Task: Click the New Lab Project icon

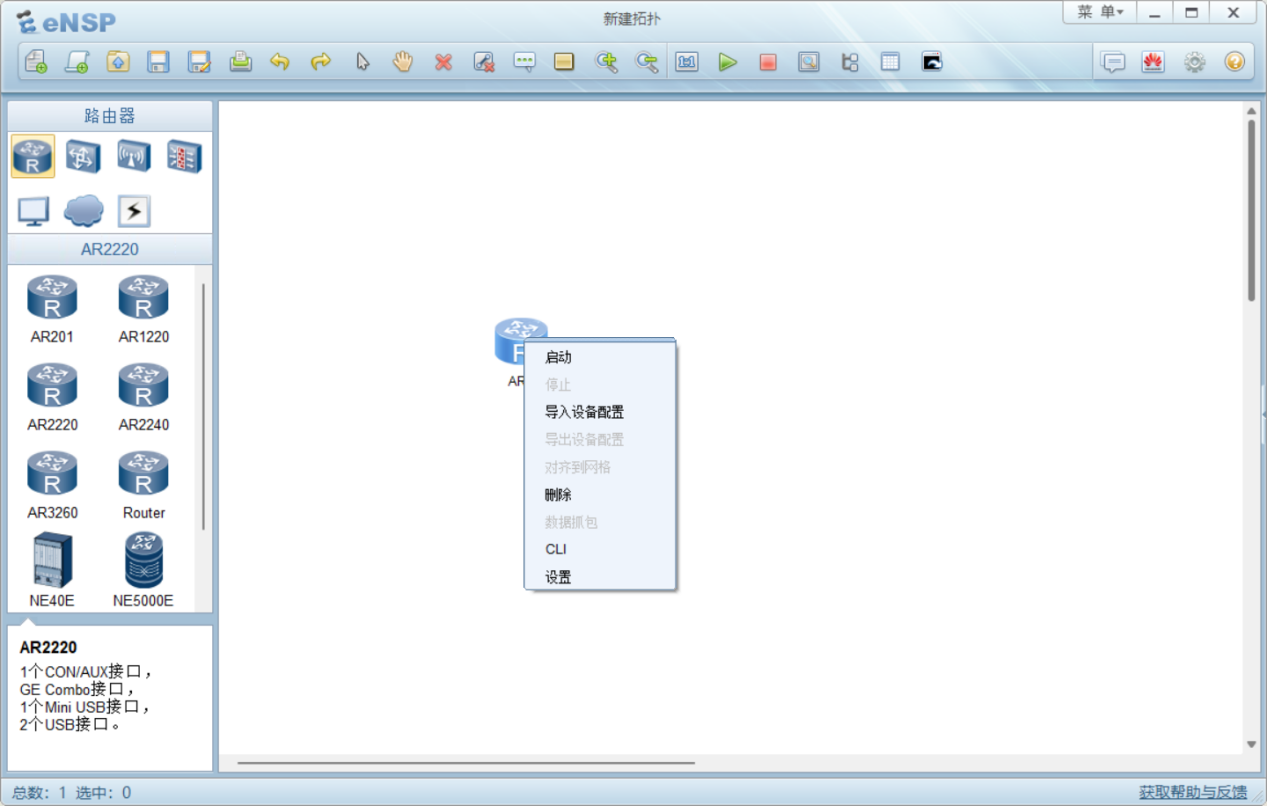Action: (77, 62)
